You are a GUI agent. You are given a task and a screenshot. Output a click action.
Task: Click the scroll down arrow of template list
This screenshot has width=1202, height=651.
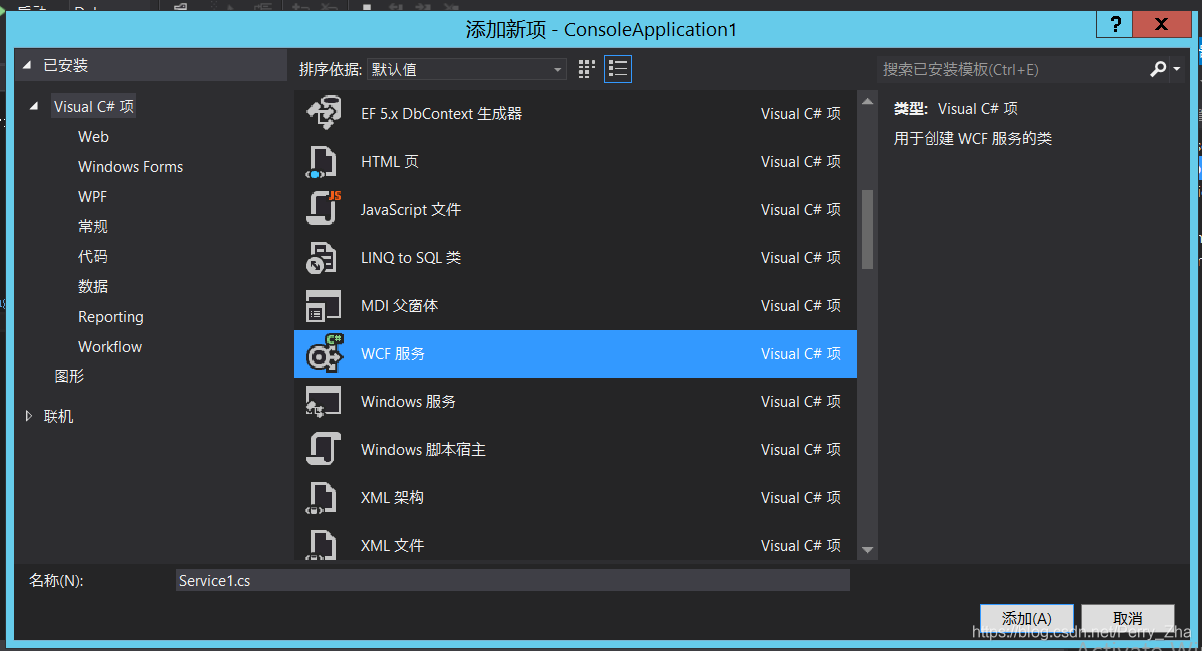pyautogui.click(x=867, y=550)
